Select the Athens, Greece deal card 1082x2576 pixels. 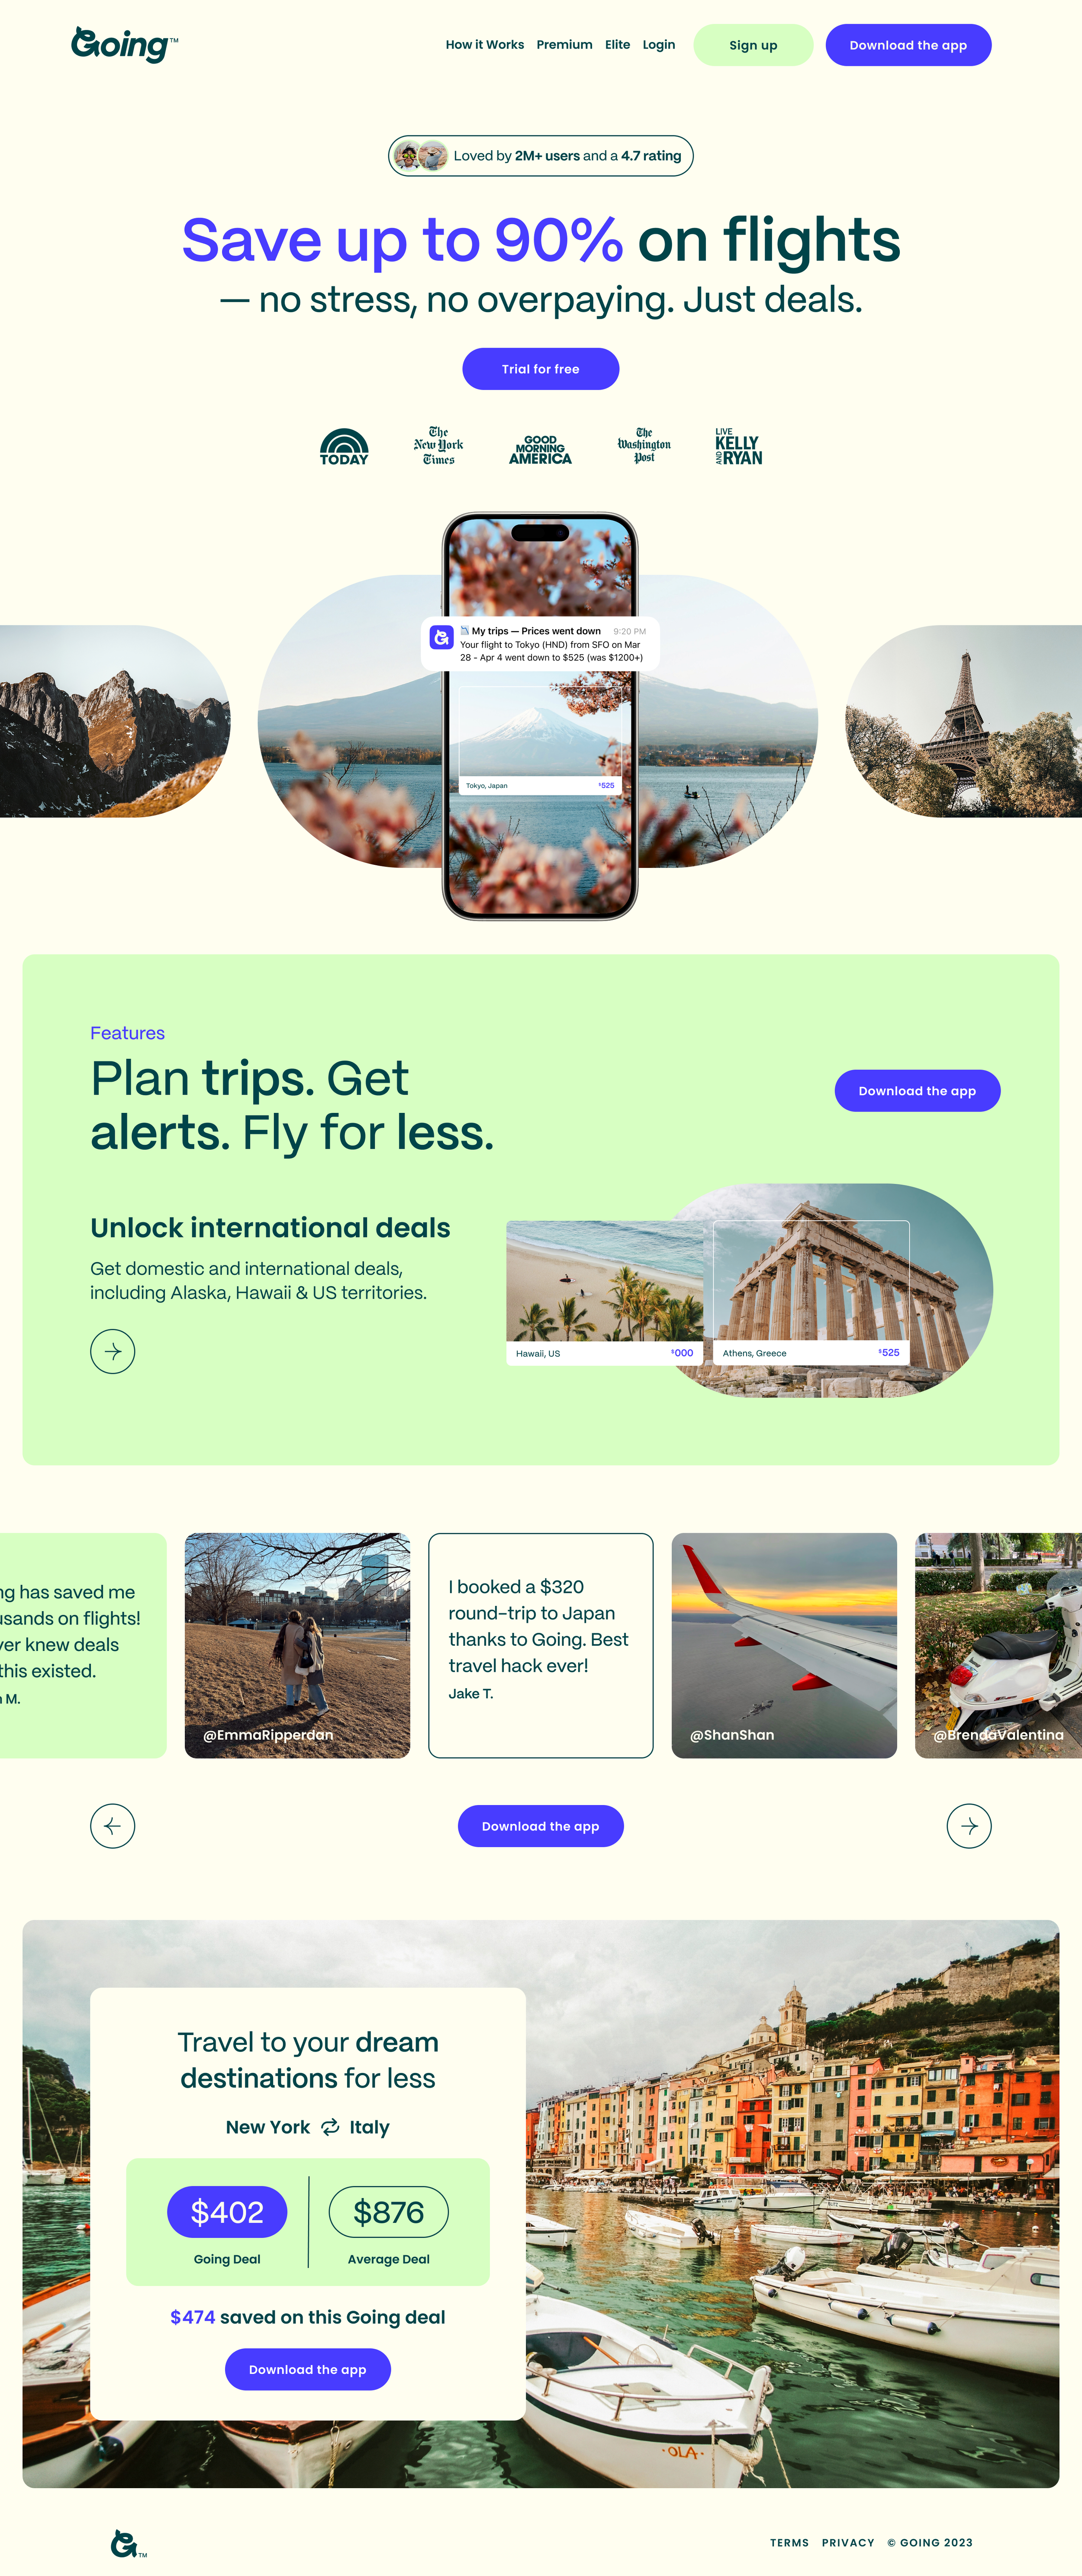pyautogui.click(x=811, y=1292)
